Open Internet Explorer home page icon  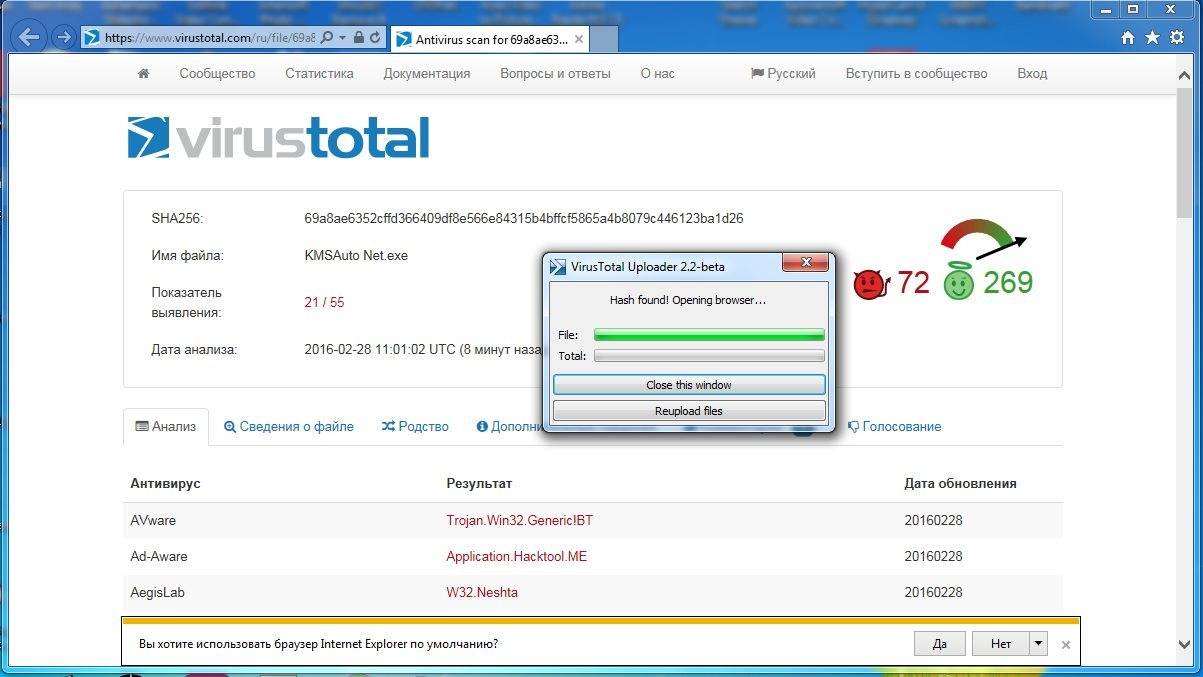click(x=1128, y=38)
